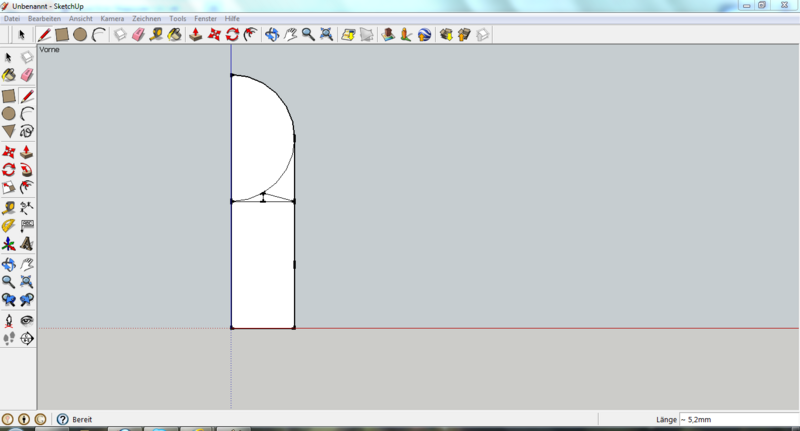Click the Look Around eye tool
The image size is (800, 431).
[x=27, y=320]
